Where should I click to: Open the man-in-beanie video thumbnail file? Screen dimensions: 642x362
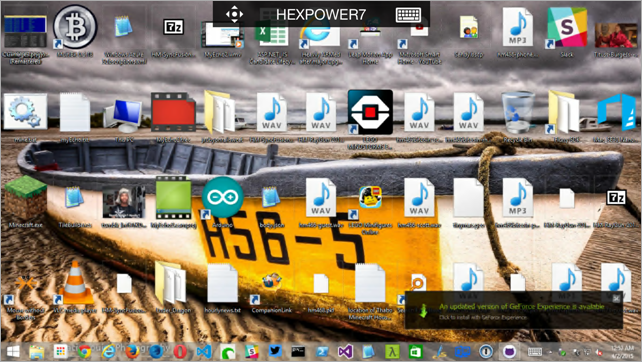[124, 201]
